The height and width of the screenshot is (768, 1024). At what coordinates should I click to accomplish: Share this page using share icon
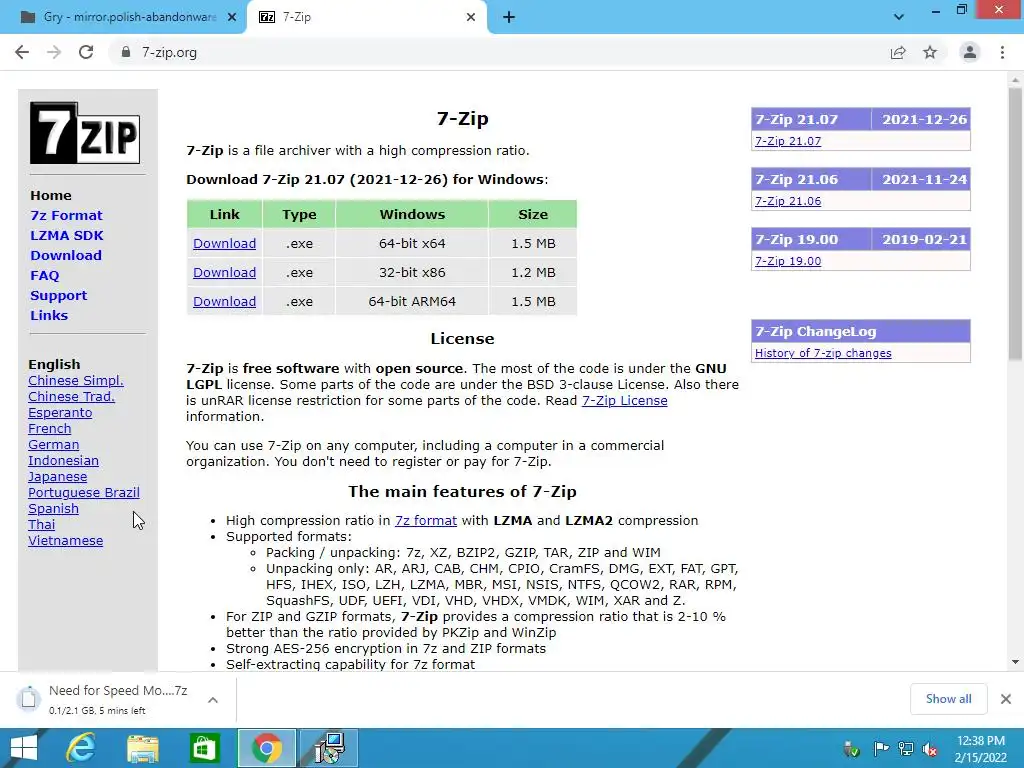point(898,52)
